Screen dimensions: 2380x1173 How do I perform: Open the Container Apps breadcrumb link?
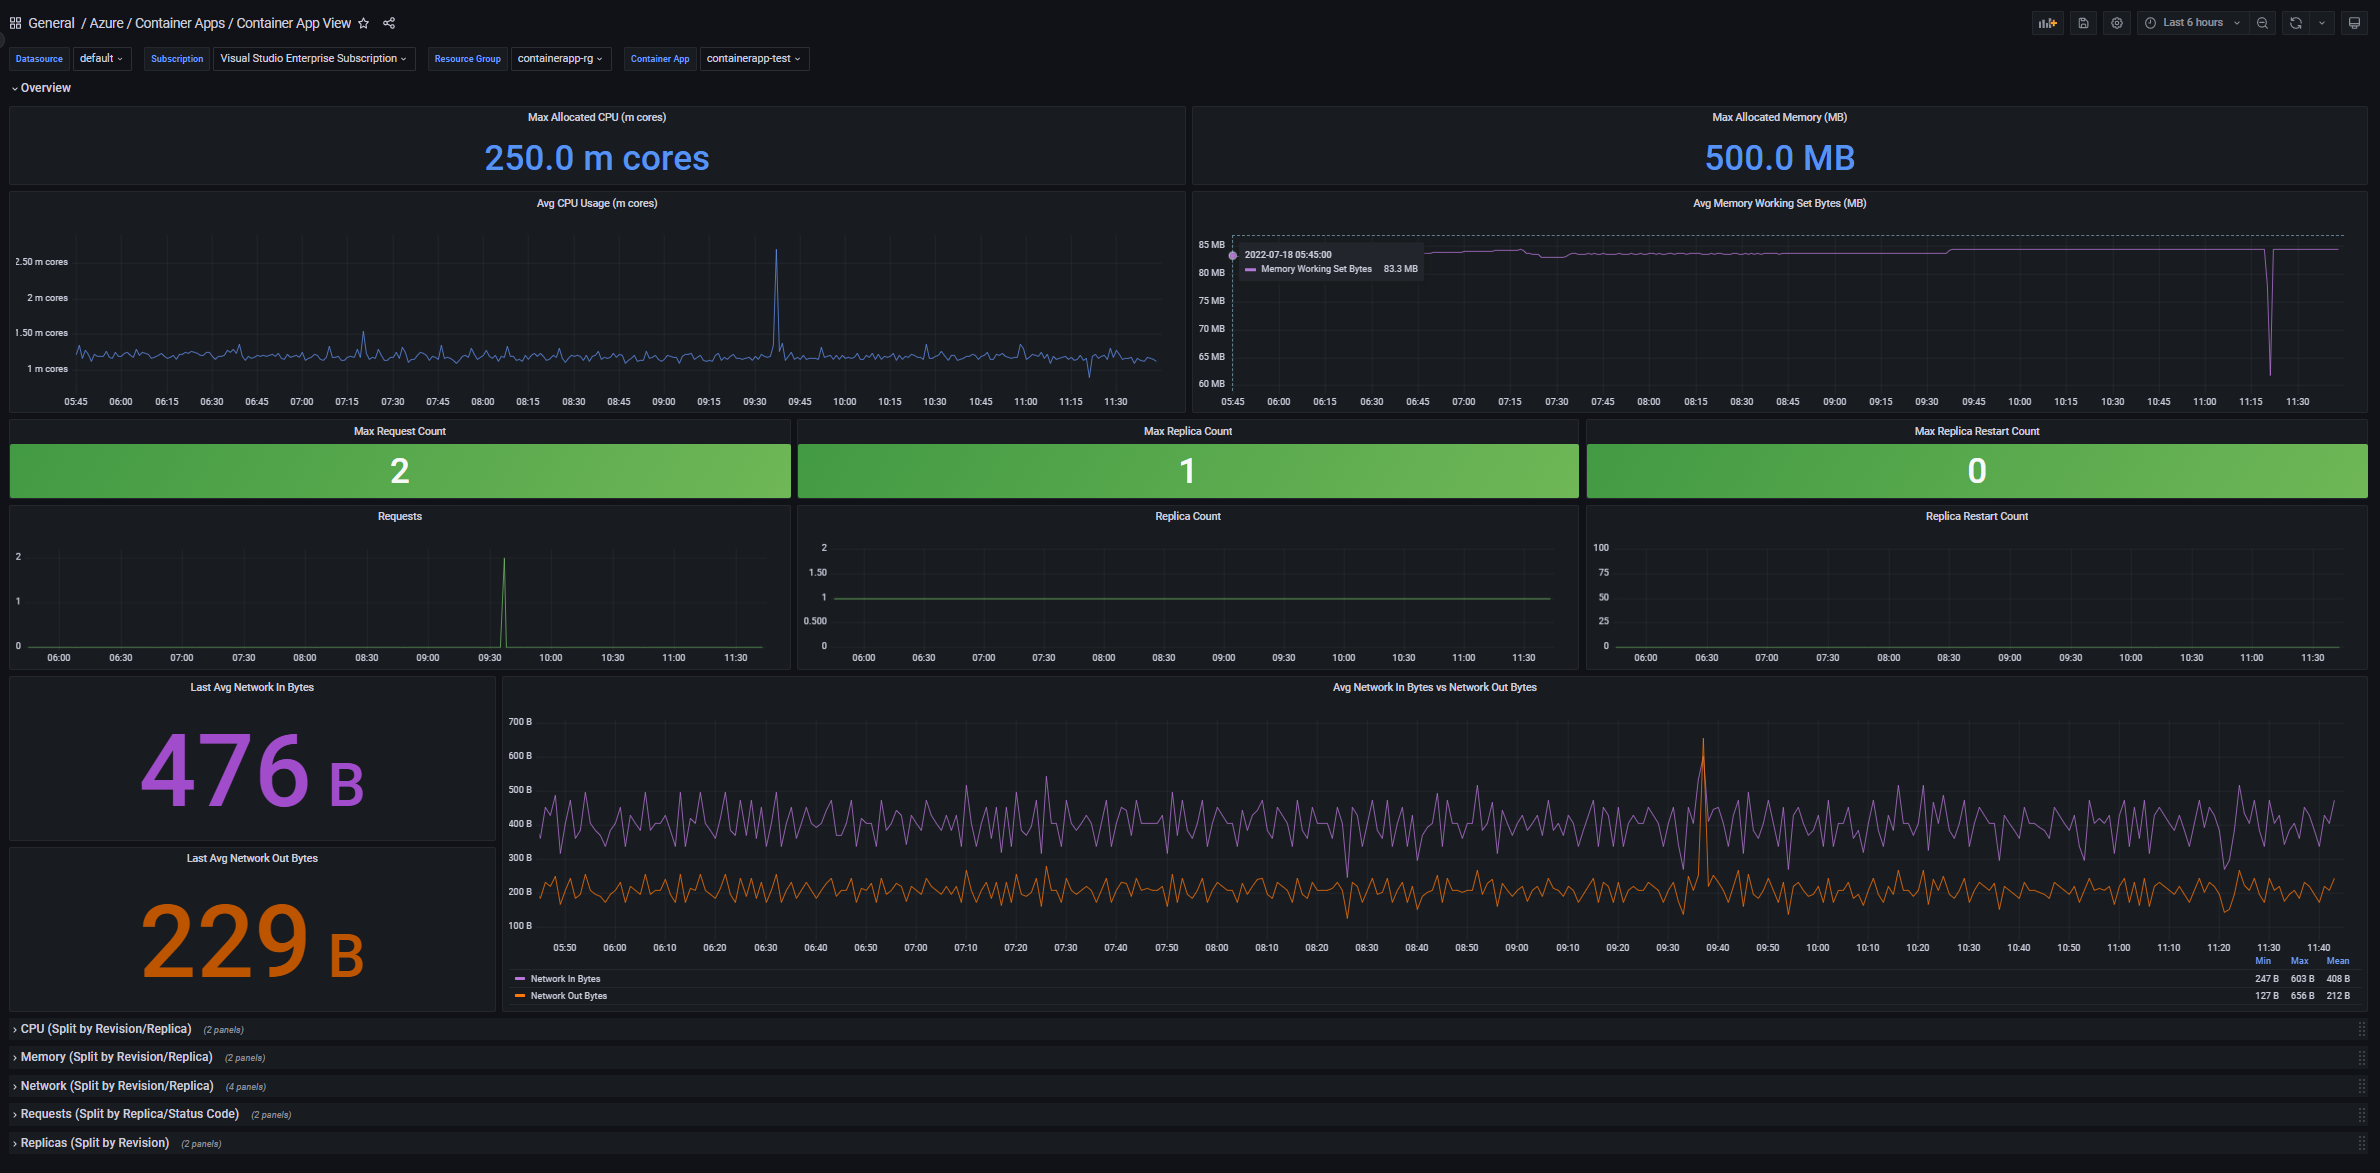click(x=180, y=23)
